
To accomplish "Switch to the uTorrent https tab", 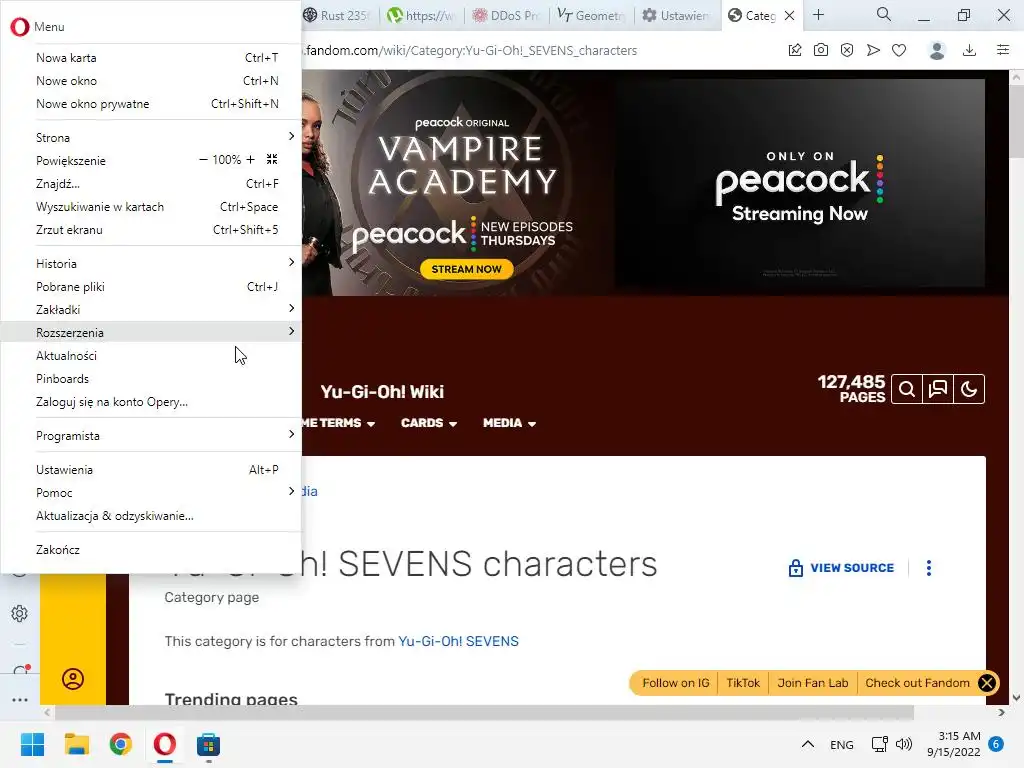I will coord(421,16).
